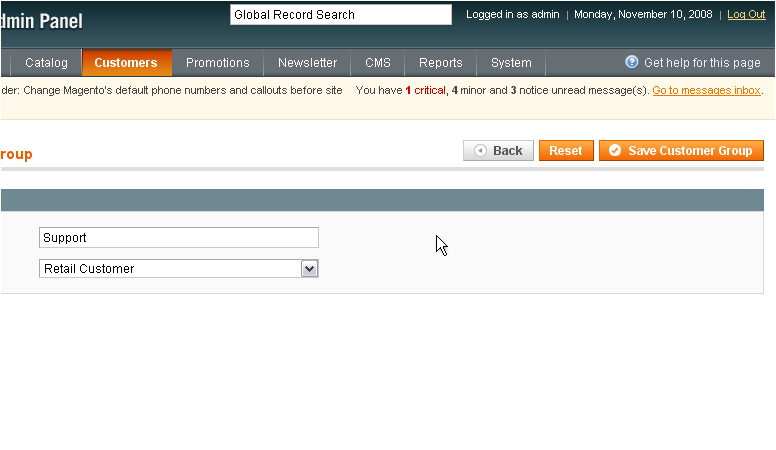
Task: Open the Reports menu
Action: pyautogui.click(x=440, y=63)
